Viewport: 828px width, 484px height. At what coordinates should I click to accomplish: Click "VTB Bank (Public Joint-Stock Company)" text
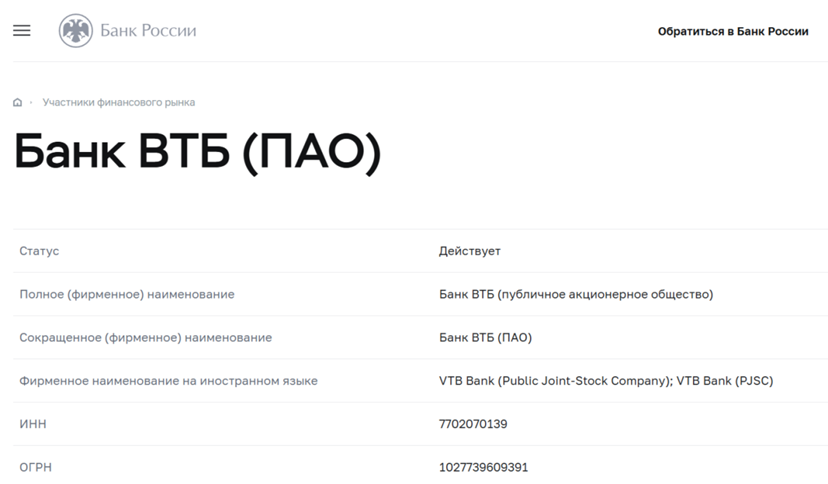(554, 381)
